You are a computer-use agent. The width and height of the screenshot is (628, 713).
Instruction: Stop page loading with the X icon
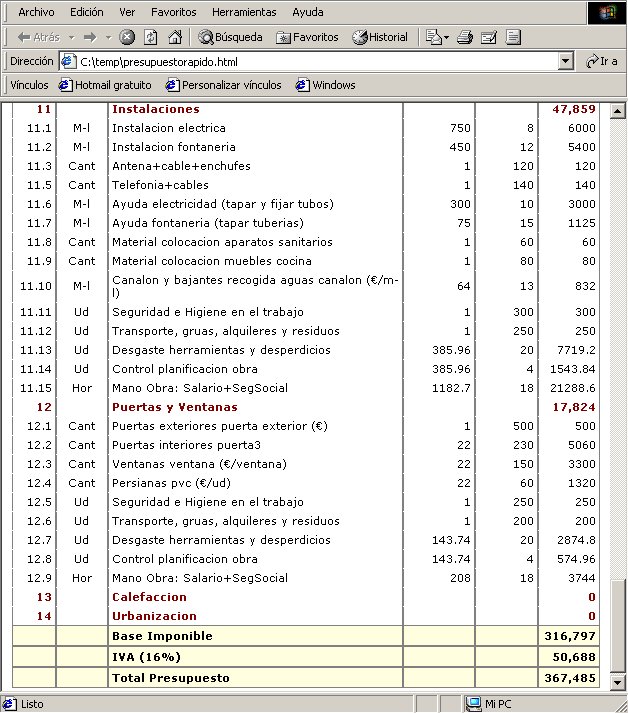127,37
